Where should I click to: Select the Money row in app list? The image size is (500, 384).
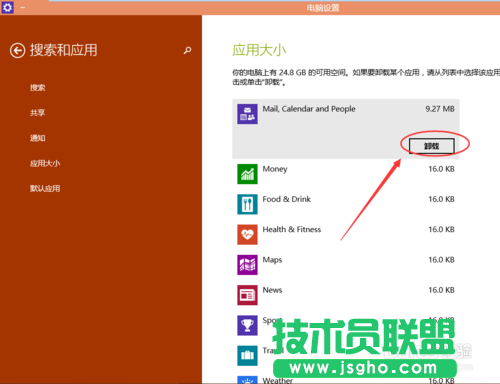346,174
